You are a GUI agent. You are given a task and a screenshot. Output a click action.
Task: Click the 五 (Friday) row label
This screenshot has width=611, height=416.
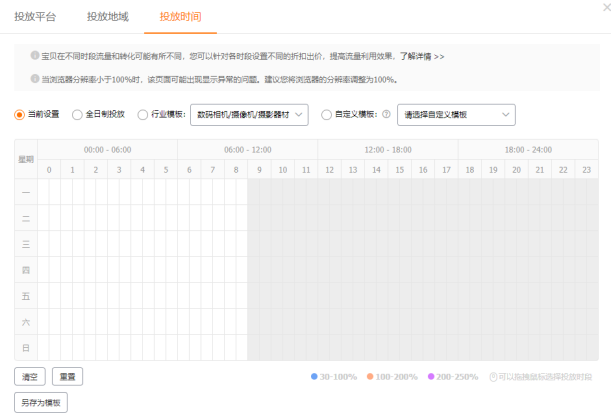(x=26, y=296)
